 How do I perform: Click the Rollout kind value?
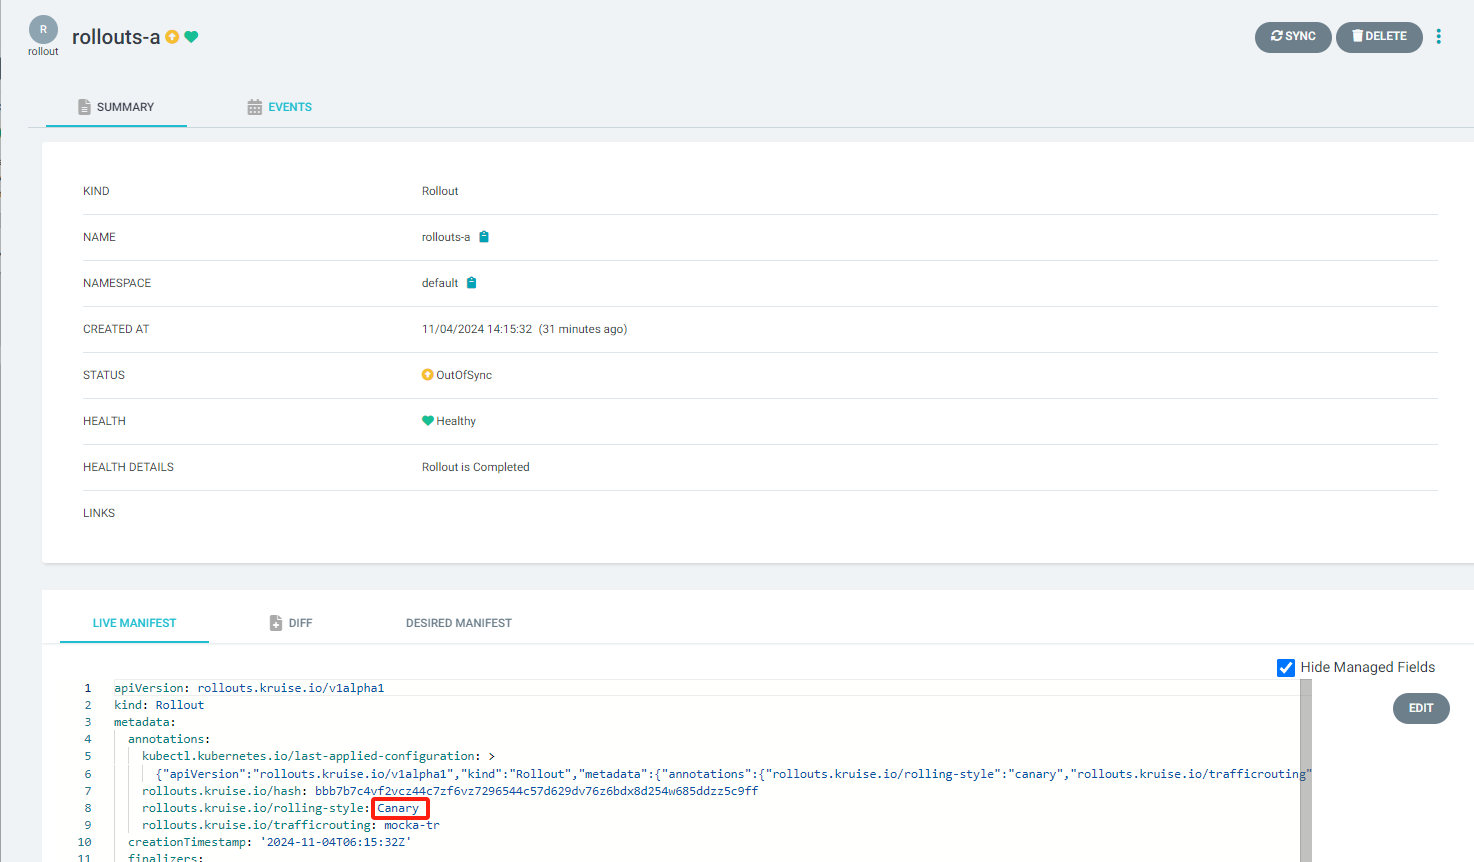point(440,191)
